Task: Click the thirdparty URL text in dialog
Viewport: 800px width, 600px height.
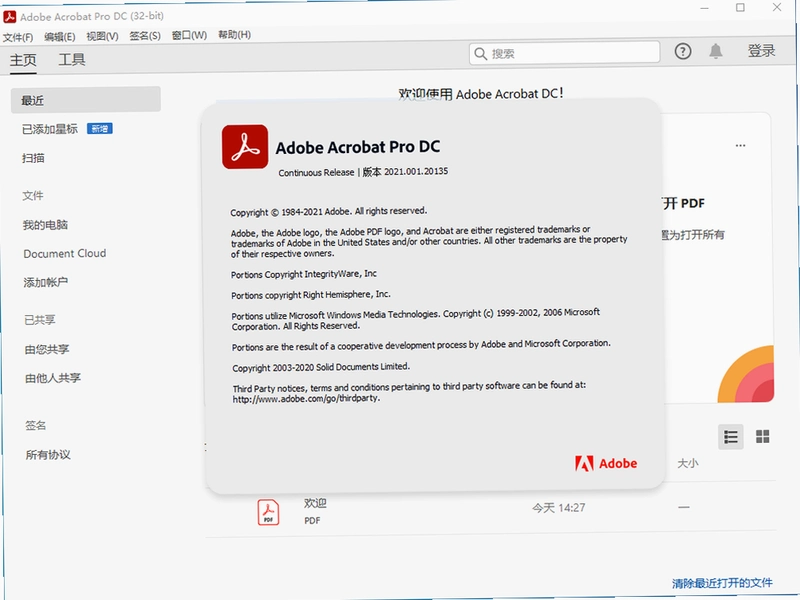Action: [x=306, y=399]
